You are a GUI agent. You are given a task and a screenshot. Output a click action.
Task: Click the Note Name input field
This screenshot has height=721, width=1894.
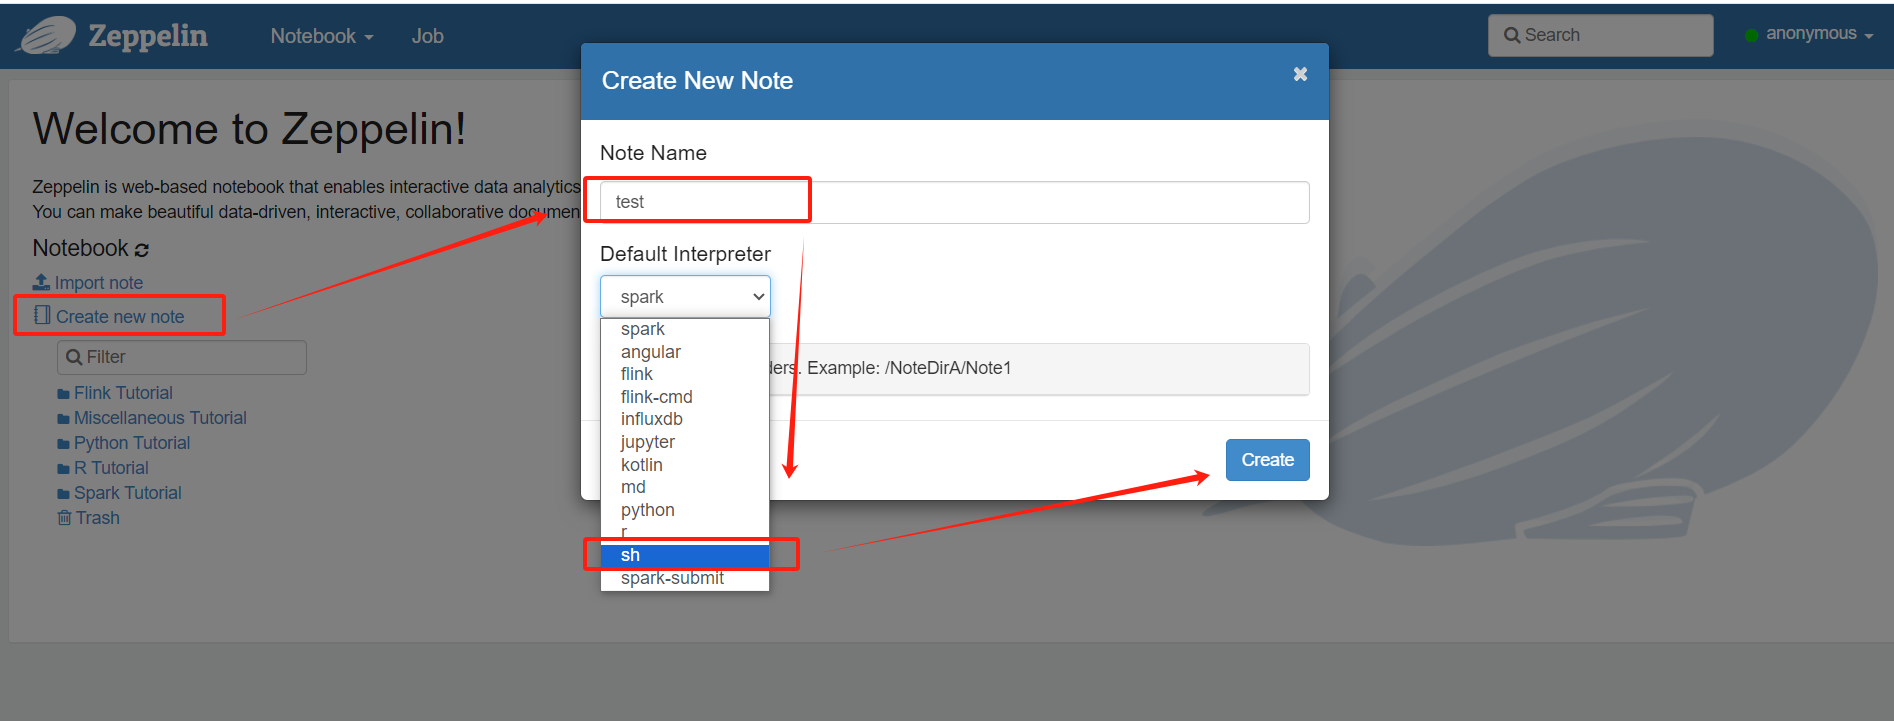pyautogui.click(x=954, y=202)
